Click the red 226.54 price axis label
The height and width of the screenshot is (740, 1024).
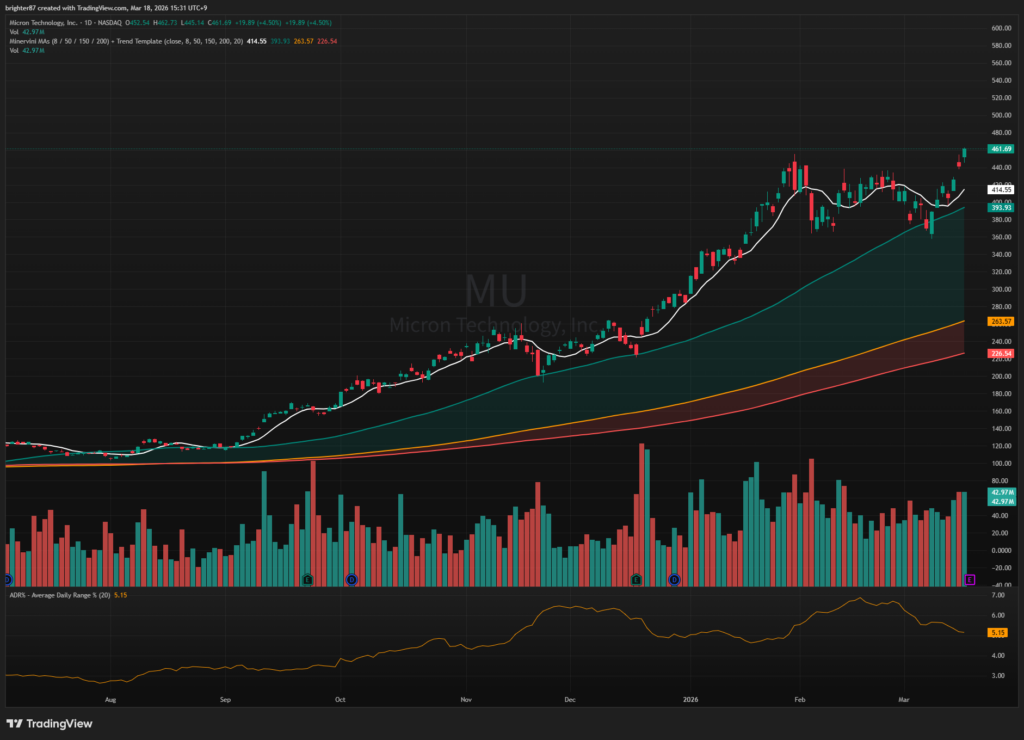point(1001,353)
